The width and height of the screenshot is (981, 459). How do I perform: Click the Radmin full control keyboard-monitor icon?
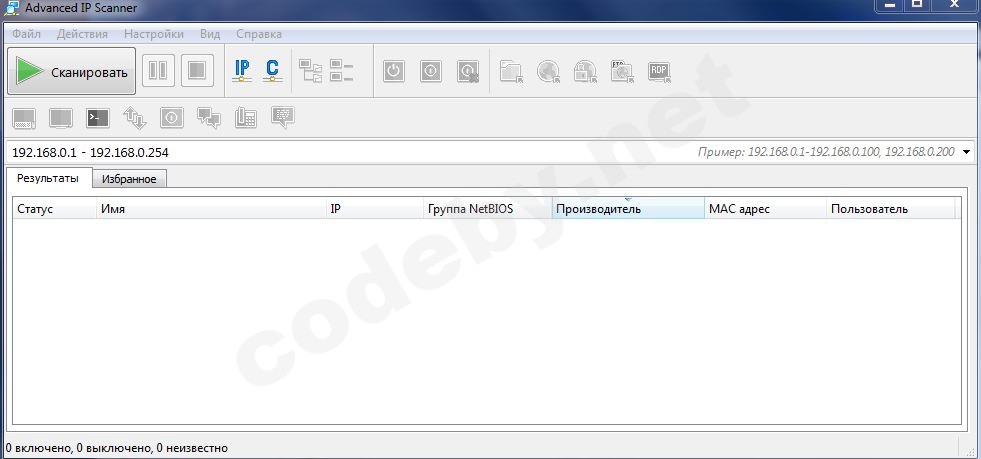point(24,118)
